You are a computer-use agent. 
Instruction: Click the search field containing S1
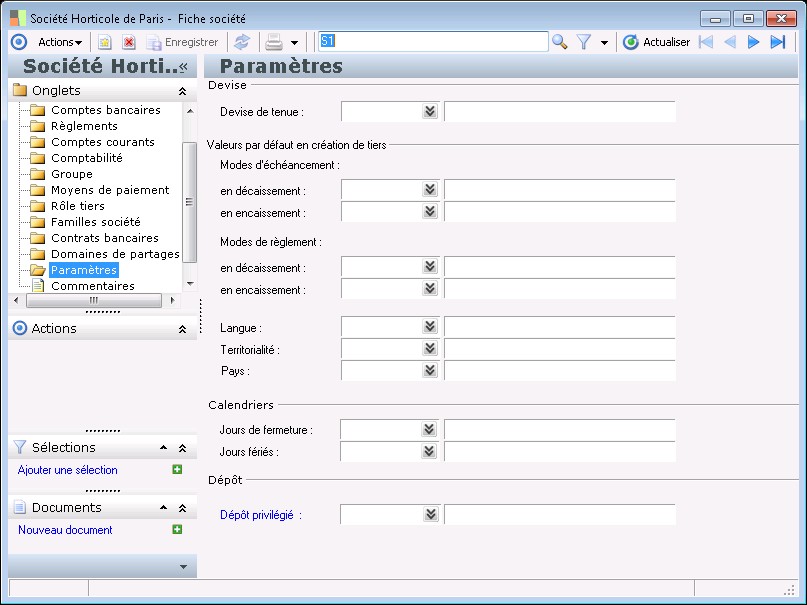click(433, 42)
